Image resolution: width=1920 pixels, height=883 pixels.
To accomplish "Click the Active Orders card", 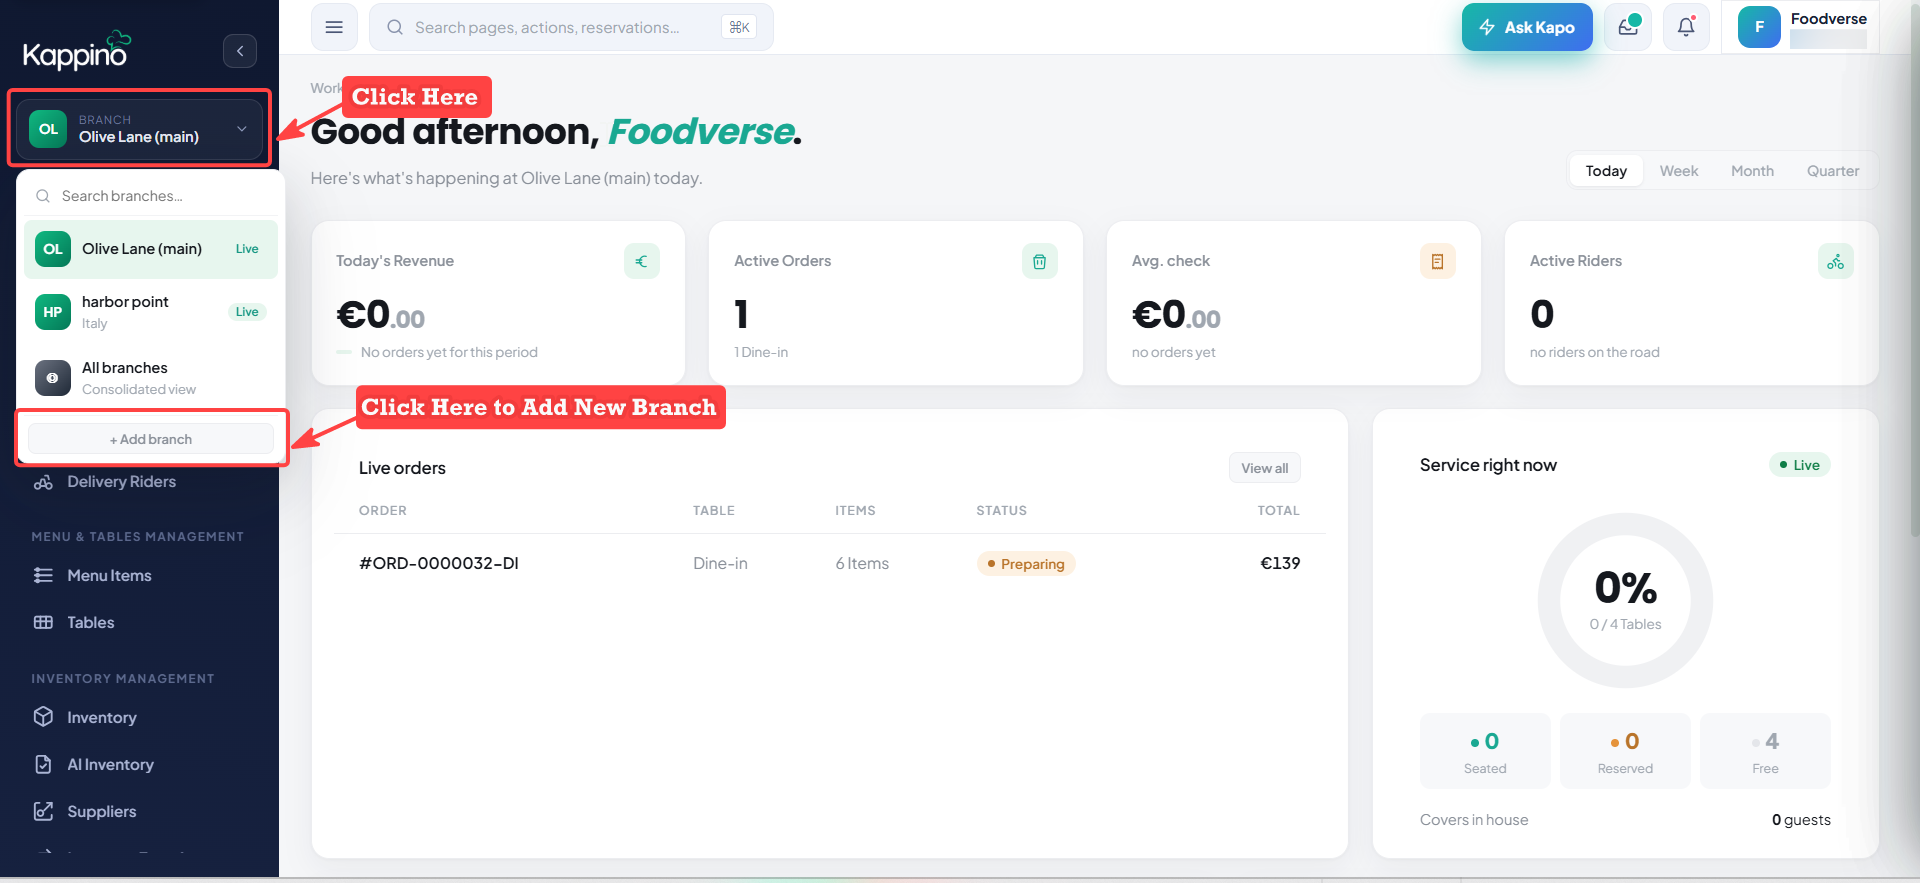I will point(896,303).
